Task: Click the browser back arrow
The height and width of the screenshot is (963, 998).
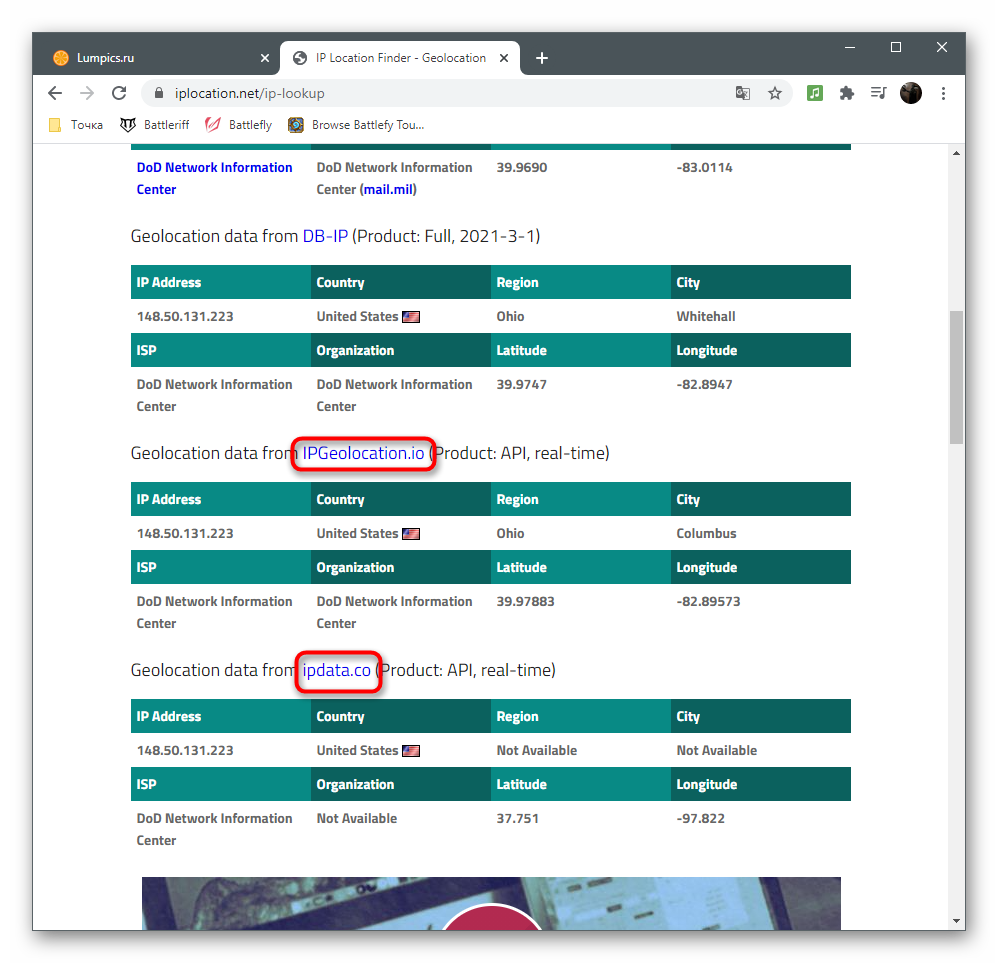Action: (55, 93)
